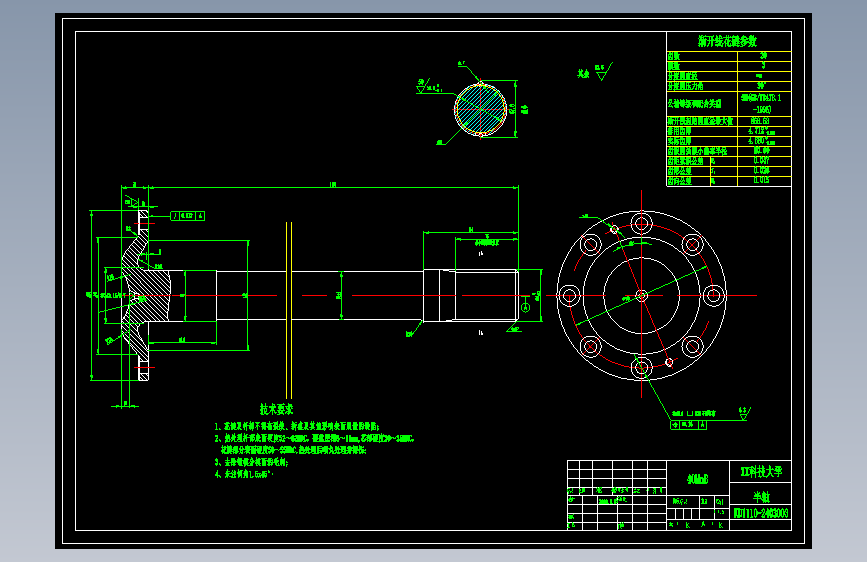The height and width of the screenshot is (562, 867).
Task: Click the hatched circular cross-section view
Action: (480, 110)
